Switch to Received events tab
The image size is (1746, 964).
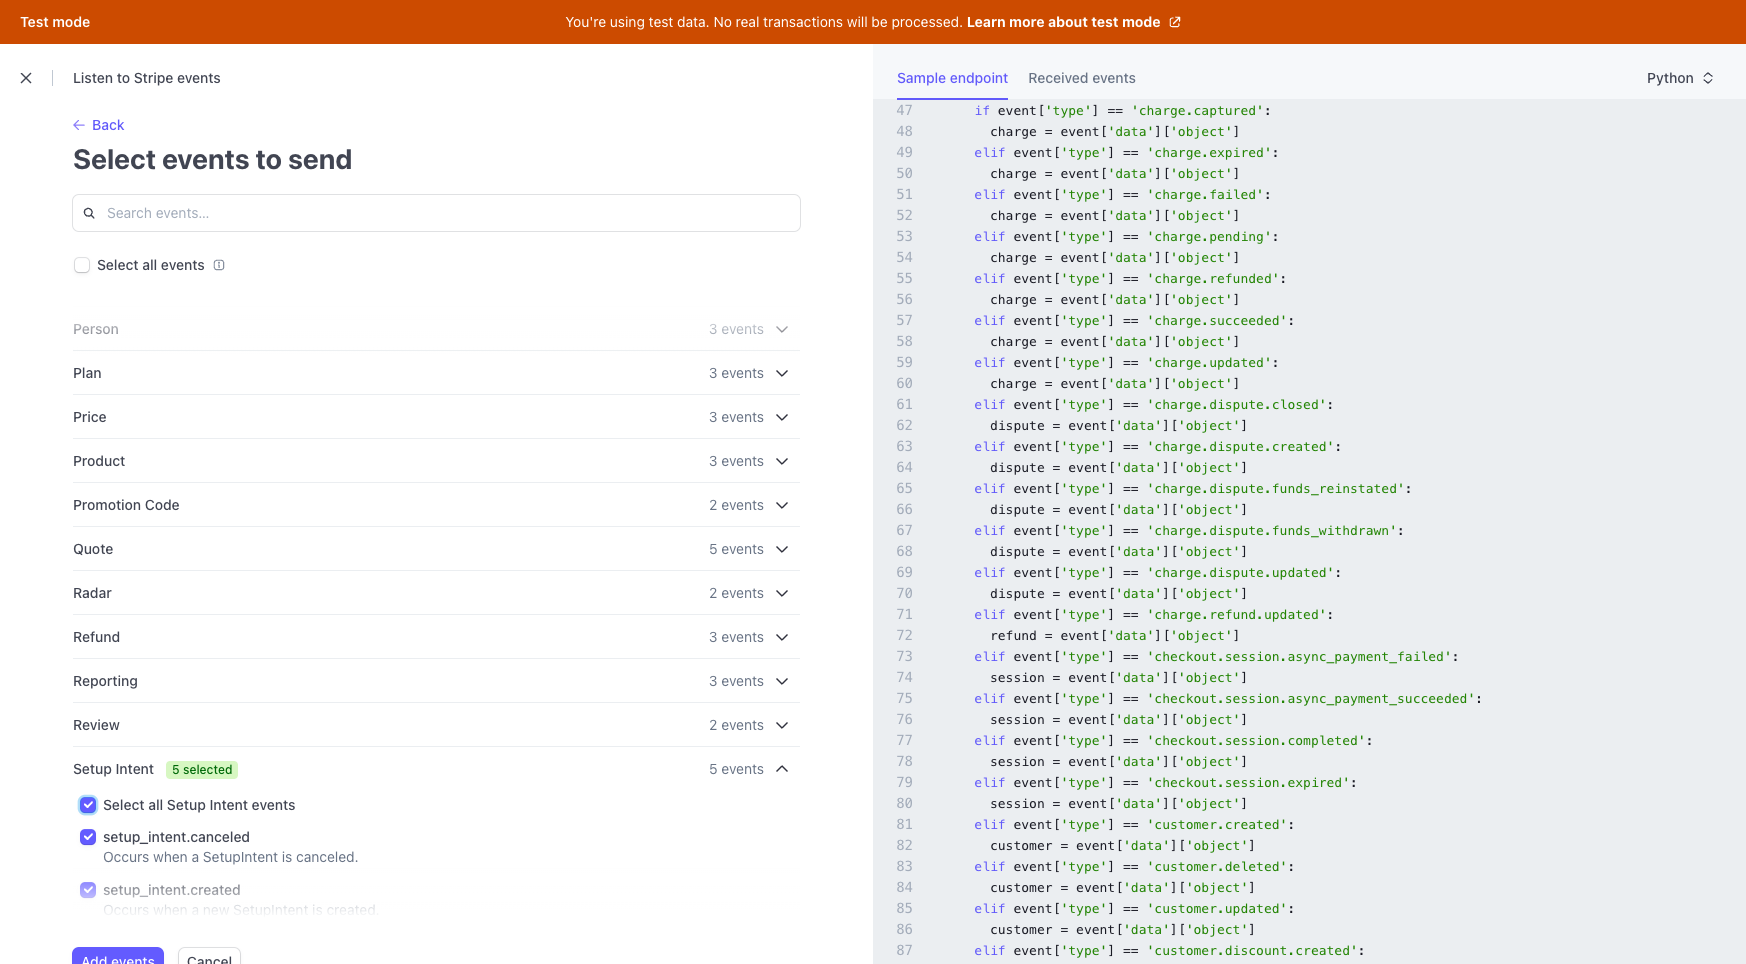coord(1082,78)
